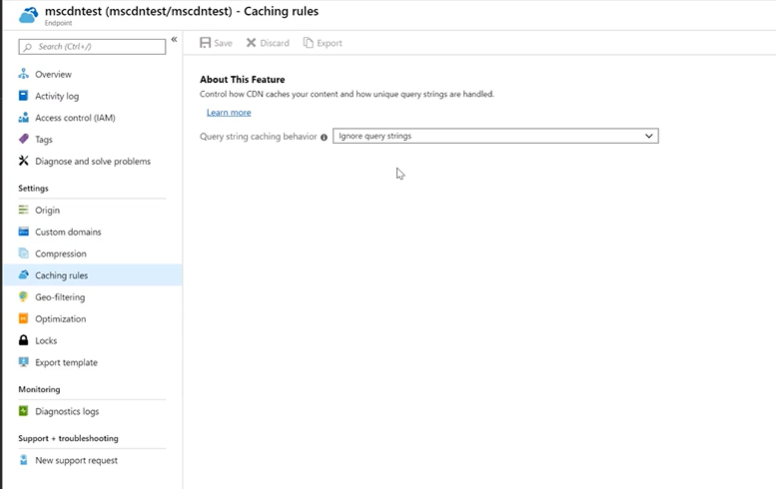This screenshot has height=489, width=776.
Task: Click the Custom domains icon
Action: 23,232
